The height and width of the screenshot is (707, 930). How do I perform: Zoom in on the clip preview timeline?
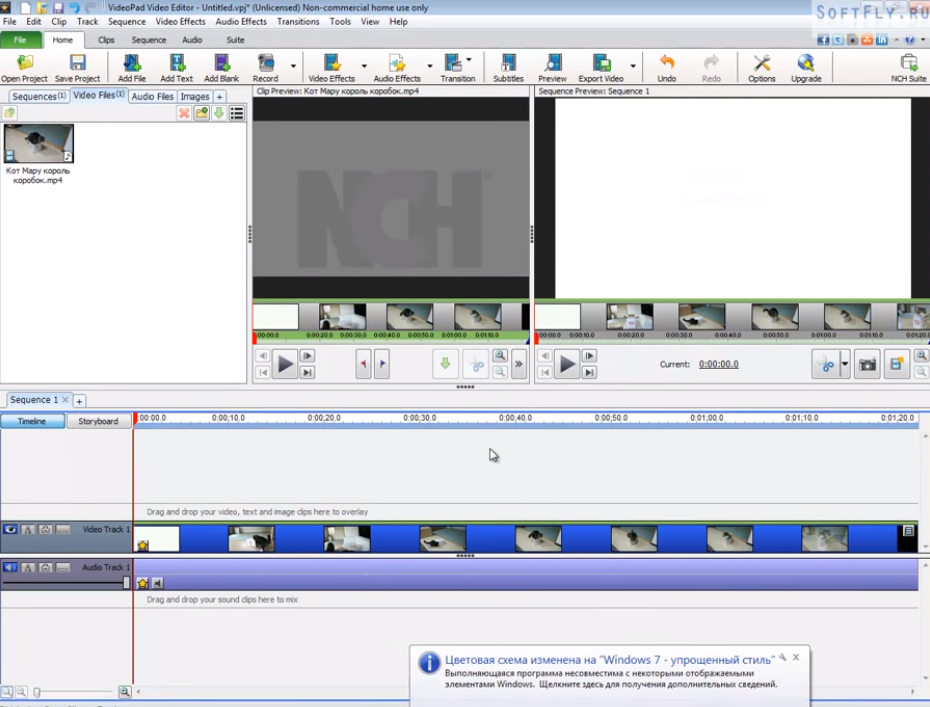tap(500, 356)
